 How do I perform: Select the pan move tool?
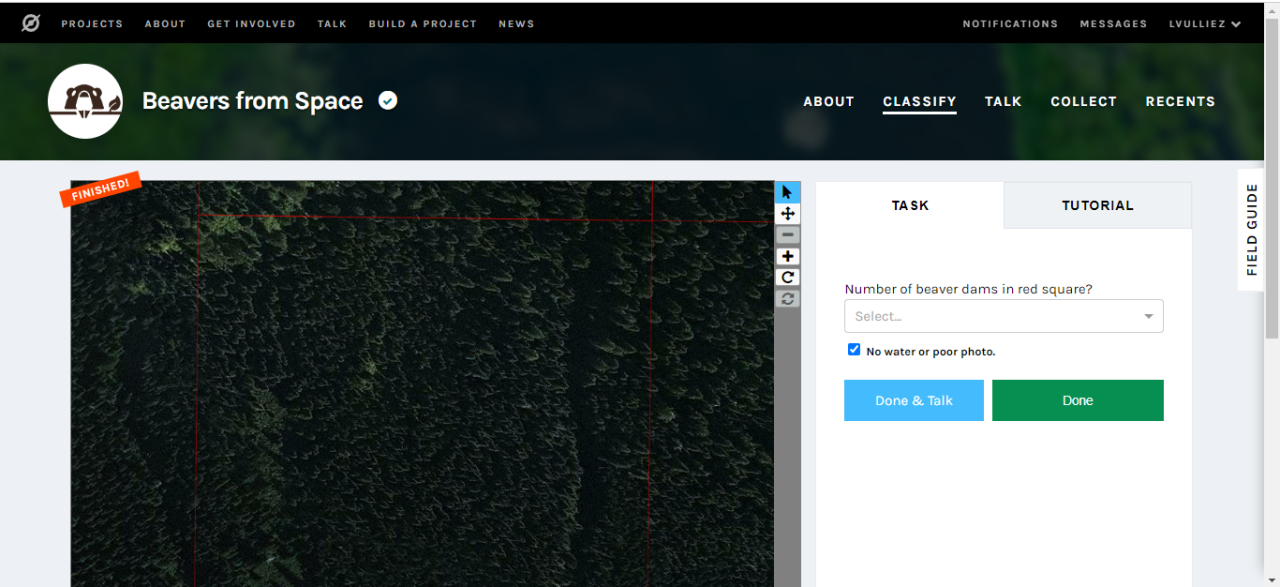coord(788,213)
